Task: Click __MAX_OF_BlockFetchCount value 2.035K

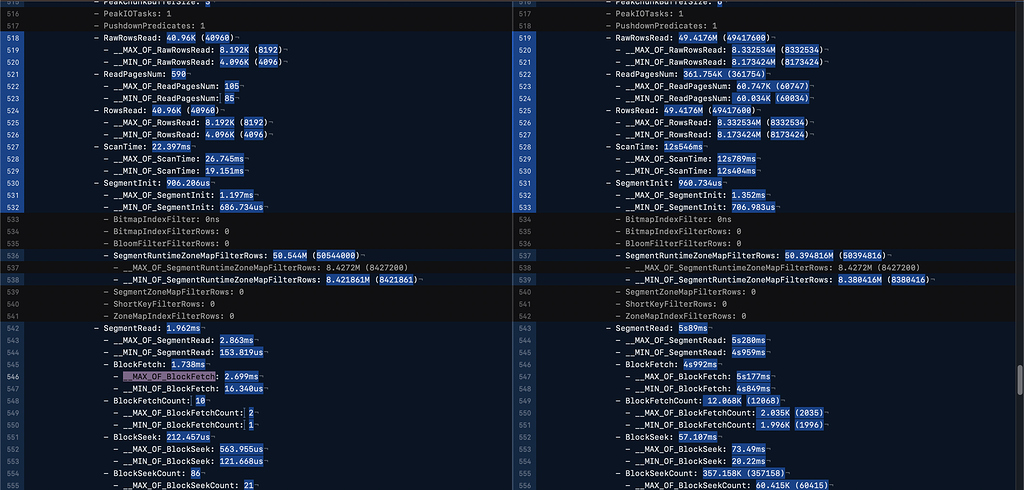Action: point(775,413)
